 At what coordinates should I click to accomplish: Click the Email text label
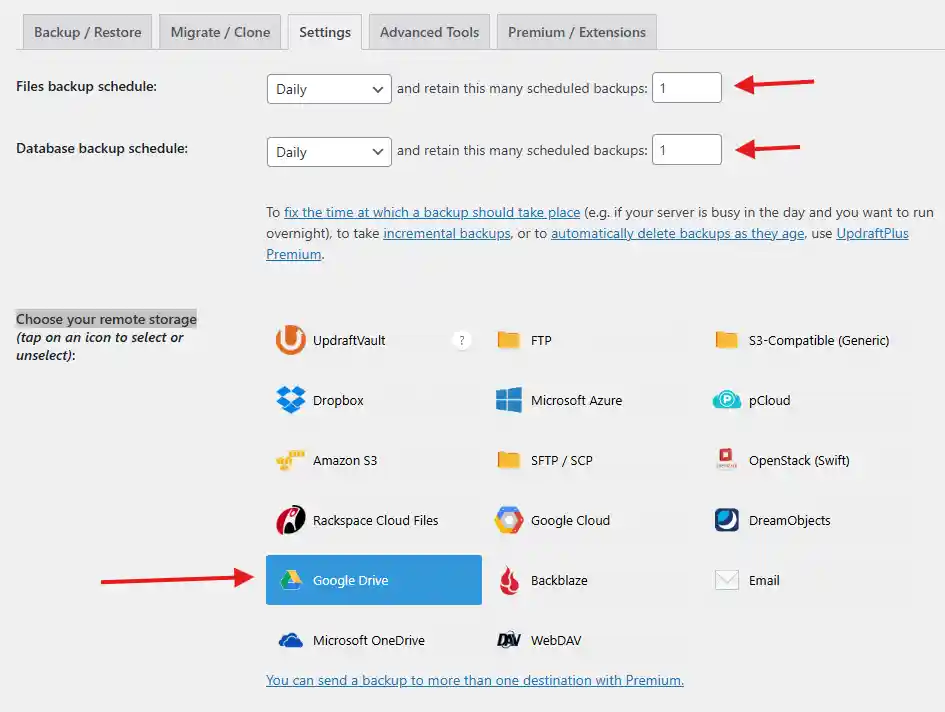click(x=764, y=581)
